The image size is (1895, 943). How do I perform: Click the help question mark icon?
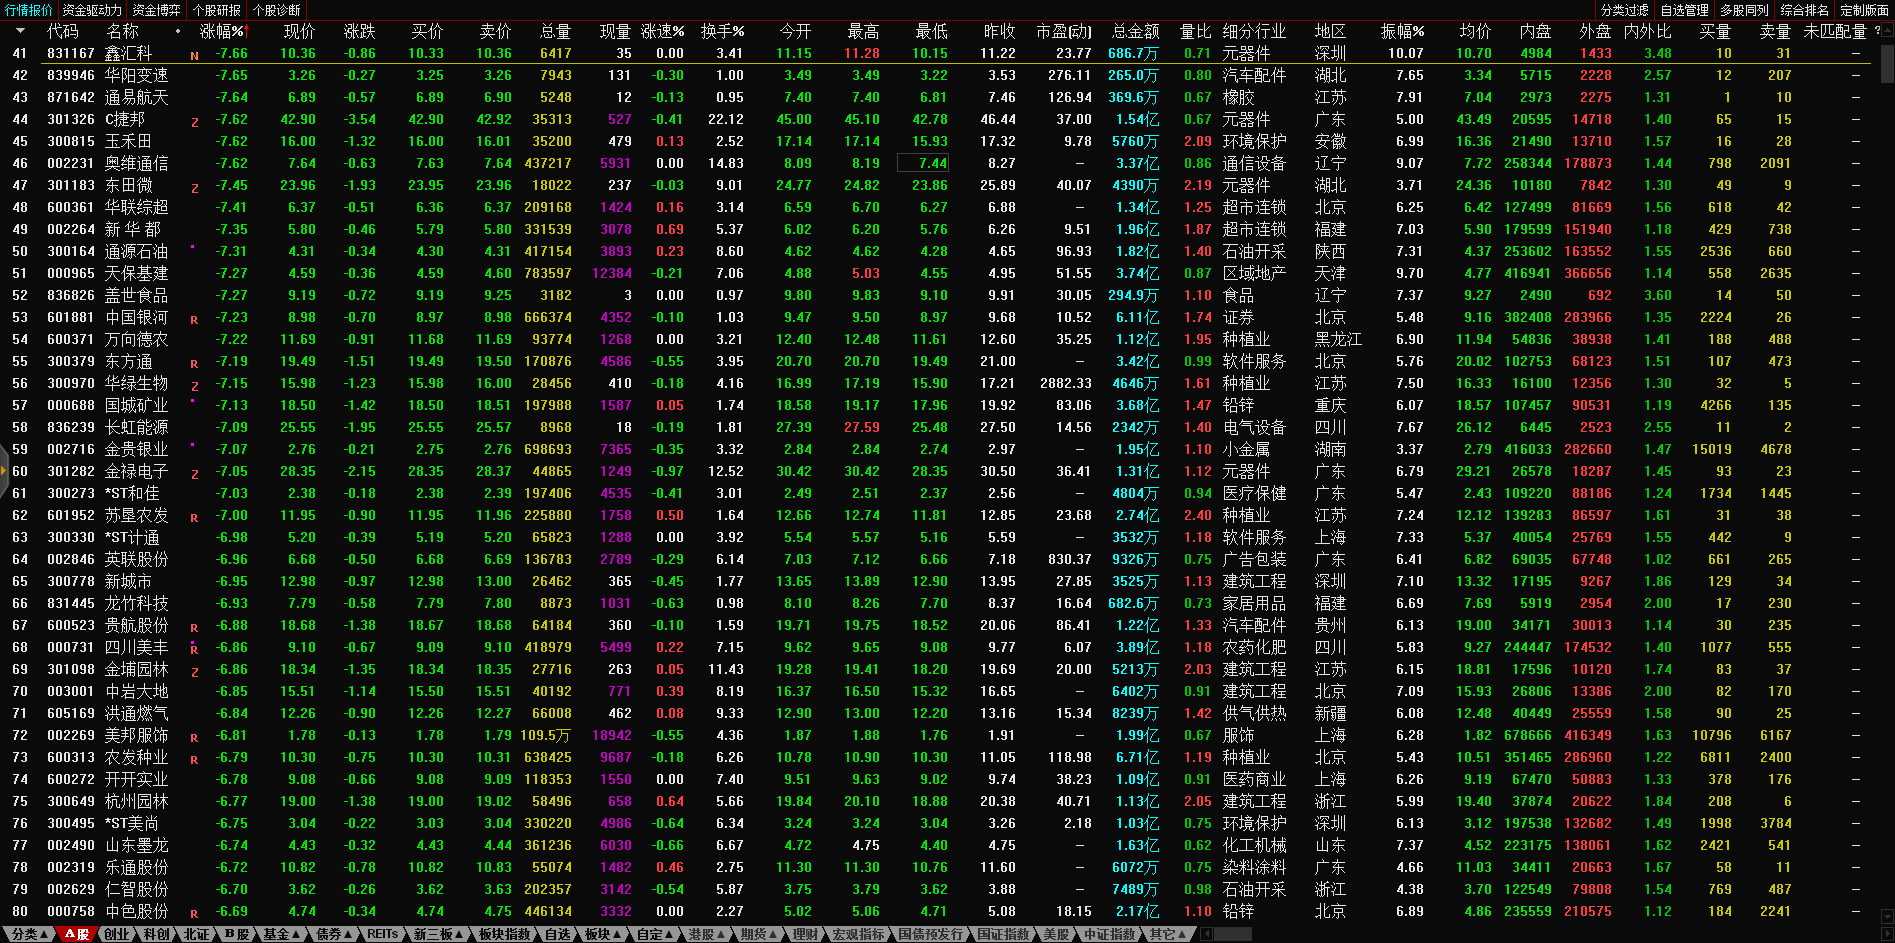(x=1877, y=31)
